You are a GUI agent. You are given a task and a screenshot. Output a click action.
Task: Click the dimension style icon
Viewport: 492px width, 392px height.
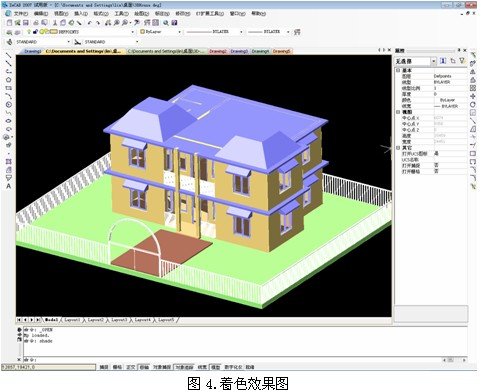(77, 42)
